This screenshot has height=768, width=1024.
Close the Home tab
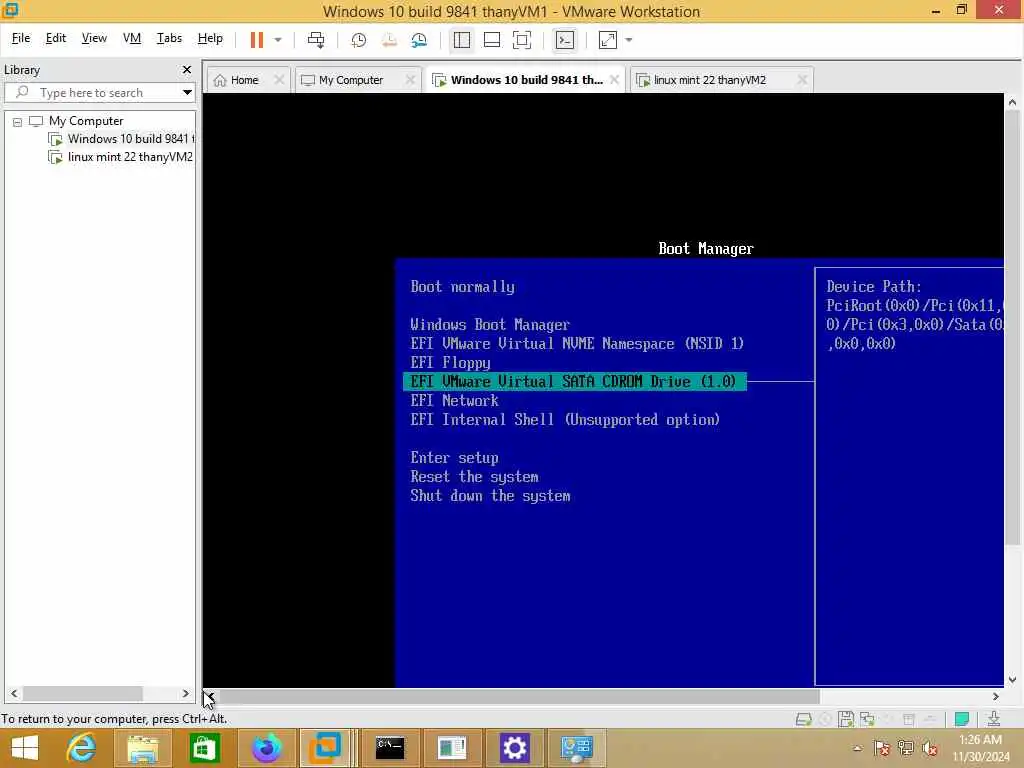(279, 79)
